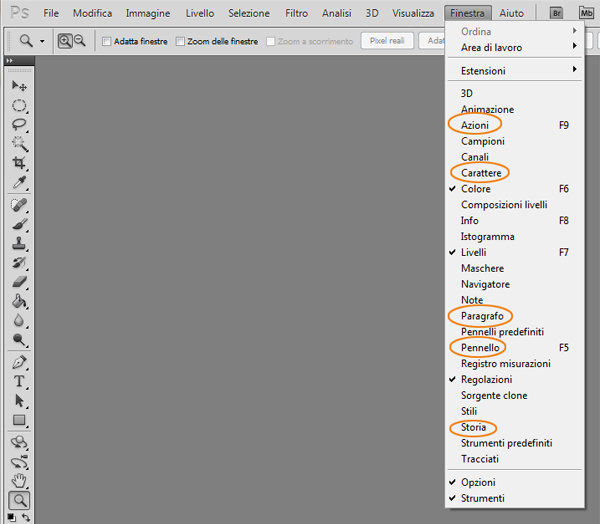The image size is (600, 524).
Task: Select the History Brush tool
Action: pos(19,263)
